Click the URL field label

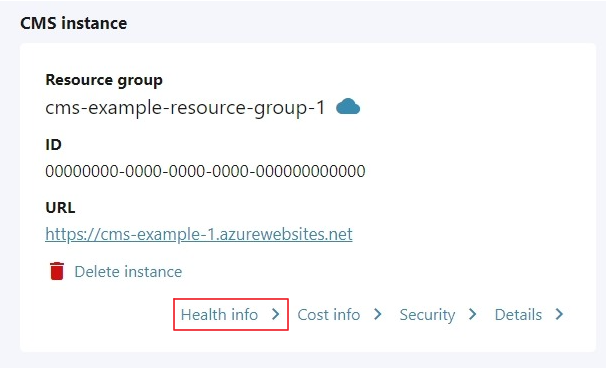60,208
